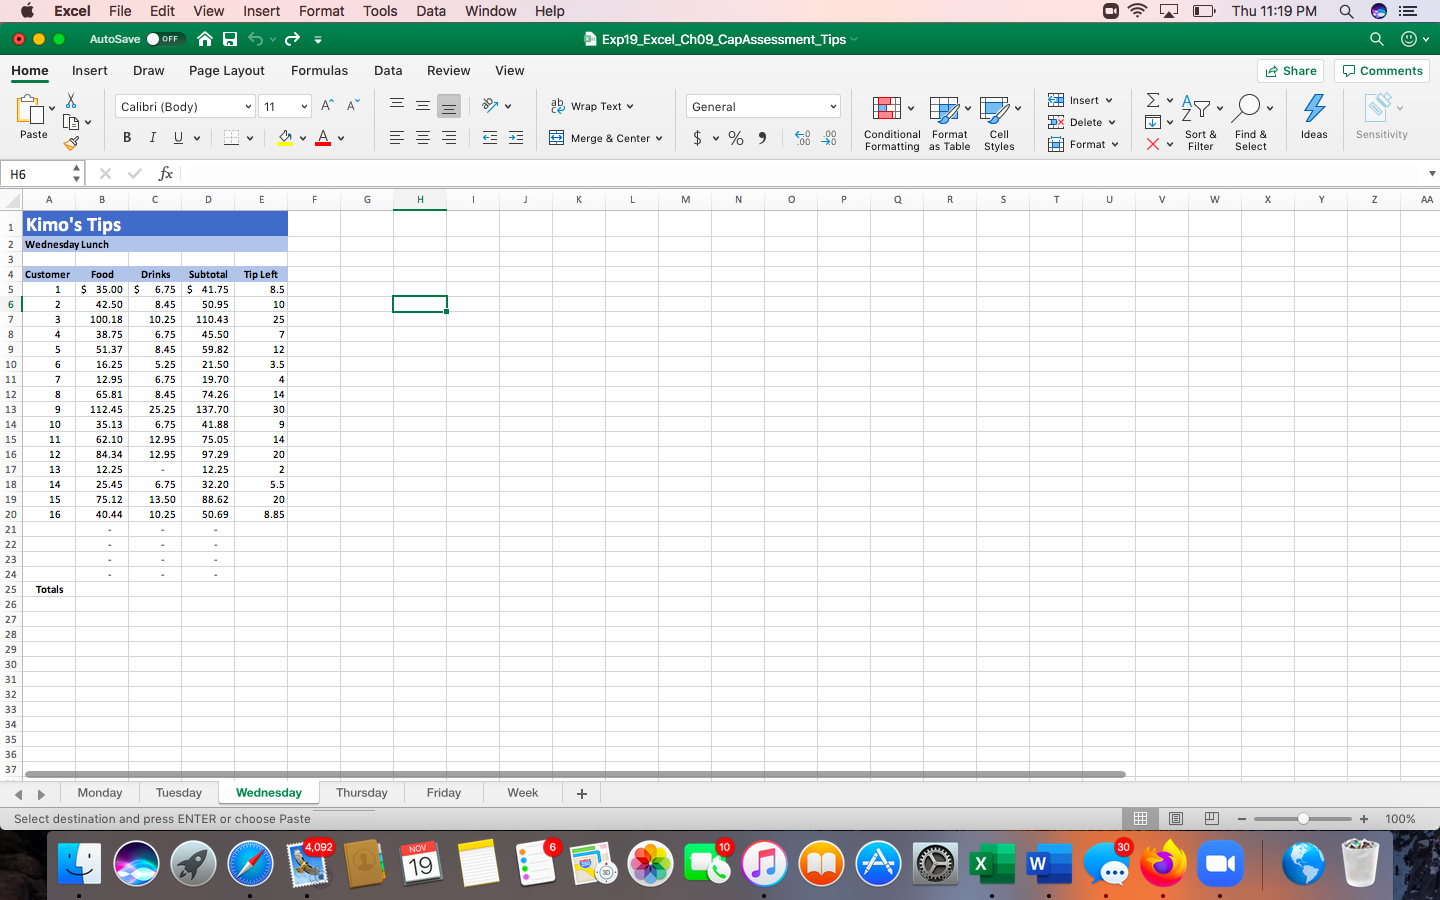Apply the Accounting number format with dollar sign
The height and width of the screenshot is (900, 1440).
click(700, 138)
